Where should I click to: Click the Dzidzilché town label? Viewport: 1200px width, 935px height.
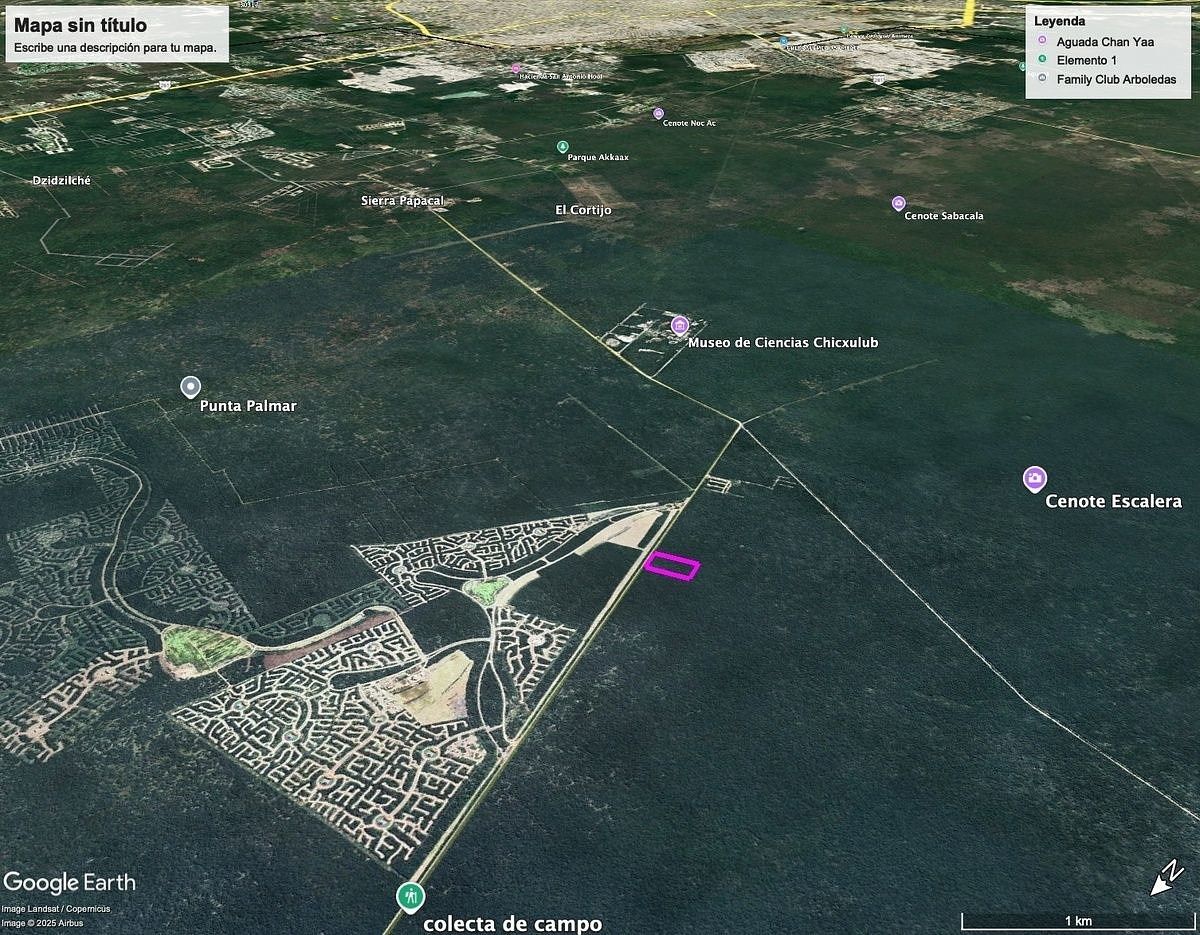(x=61, y=181)
